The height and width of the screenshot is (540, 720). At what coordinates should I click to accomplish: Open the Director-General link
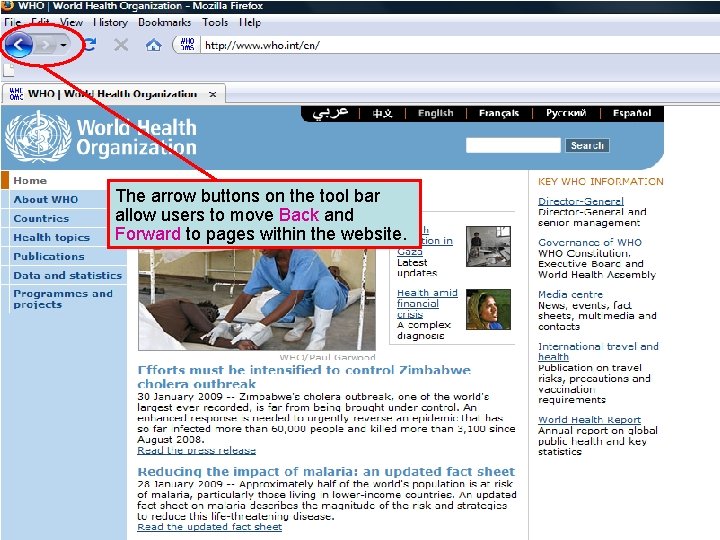[581, 201]
